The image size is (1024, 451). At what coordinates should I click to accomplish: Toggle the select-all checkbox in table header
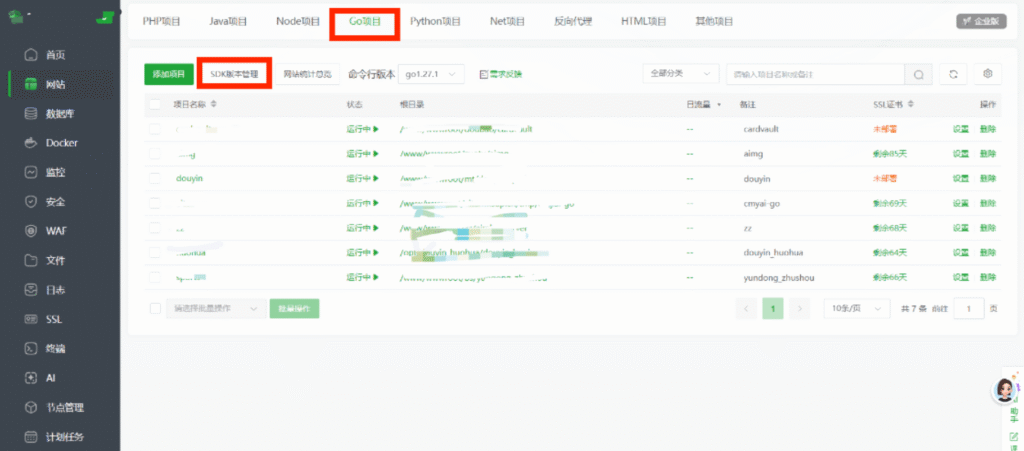pyautogui.click(x=155, y=104)
